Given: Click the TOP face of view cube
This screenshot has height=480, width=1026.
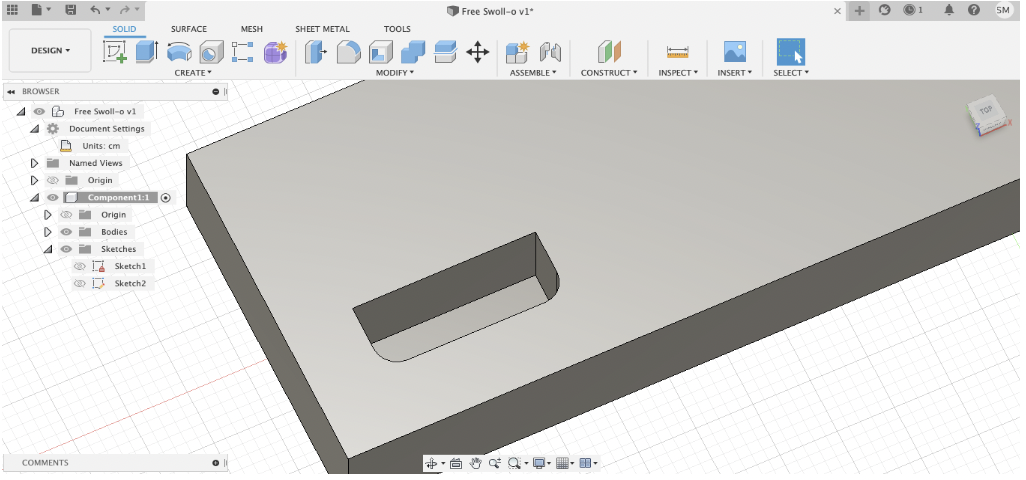Looking at the screenshot, I should click(x=986, y=111).
